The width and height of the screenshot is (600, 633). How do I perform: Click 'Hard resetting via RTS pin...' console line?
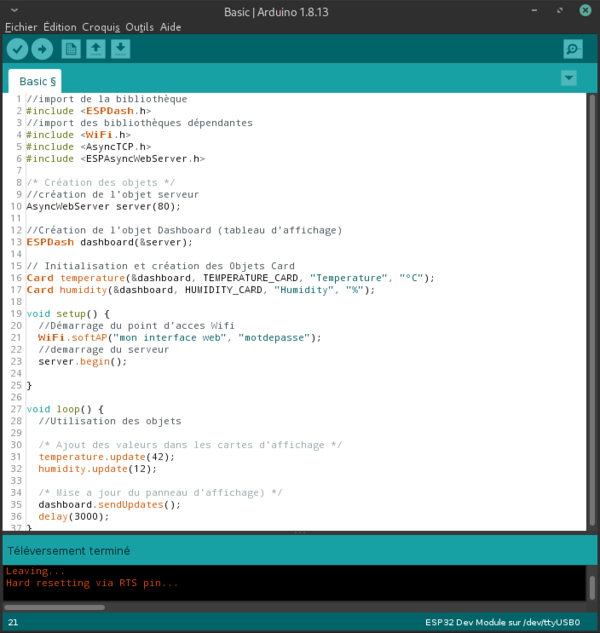(92, 583)
